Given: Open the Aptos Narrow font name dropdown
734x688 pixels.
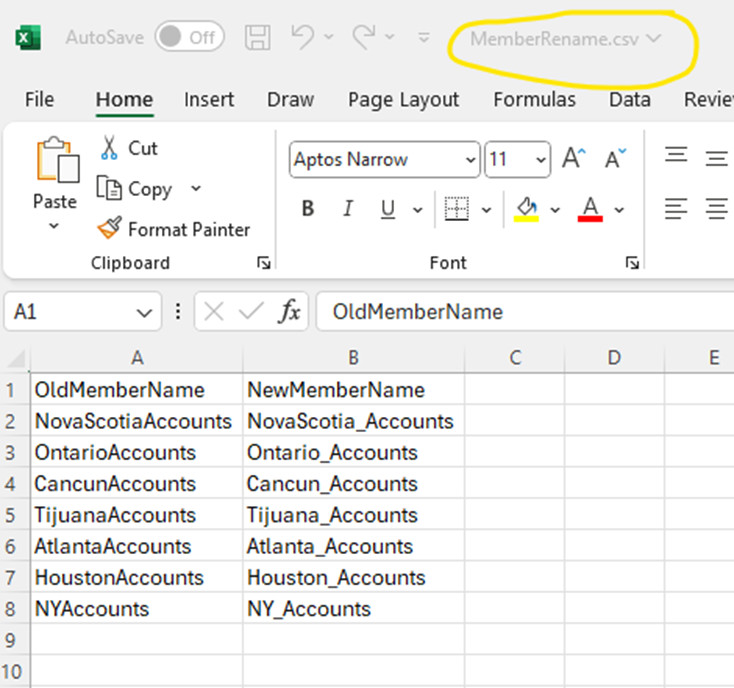Looking at the screenshot, I should click(x=471, y=160).
